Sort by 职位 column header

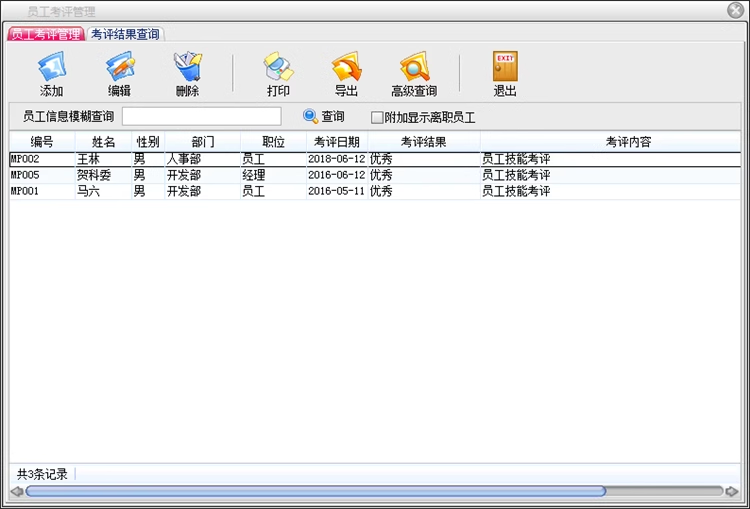[x=274, y=142]
